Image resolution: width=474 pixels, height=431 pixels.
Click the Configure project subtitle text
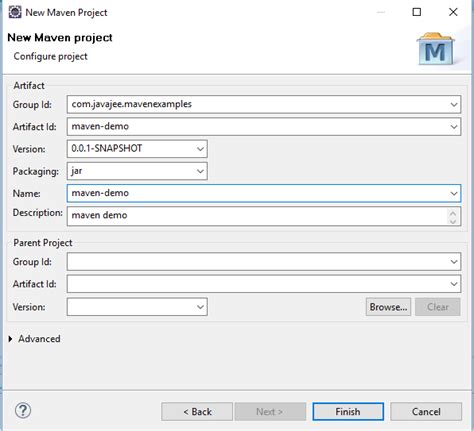coord(51,56)
